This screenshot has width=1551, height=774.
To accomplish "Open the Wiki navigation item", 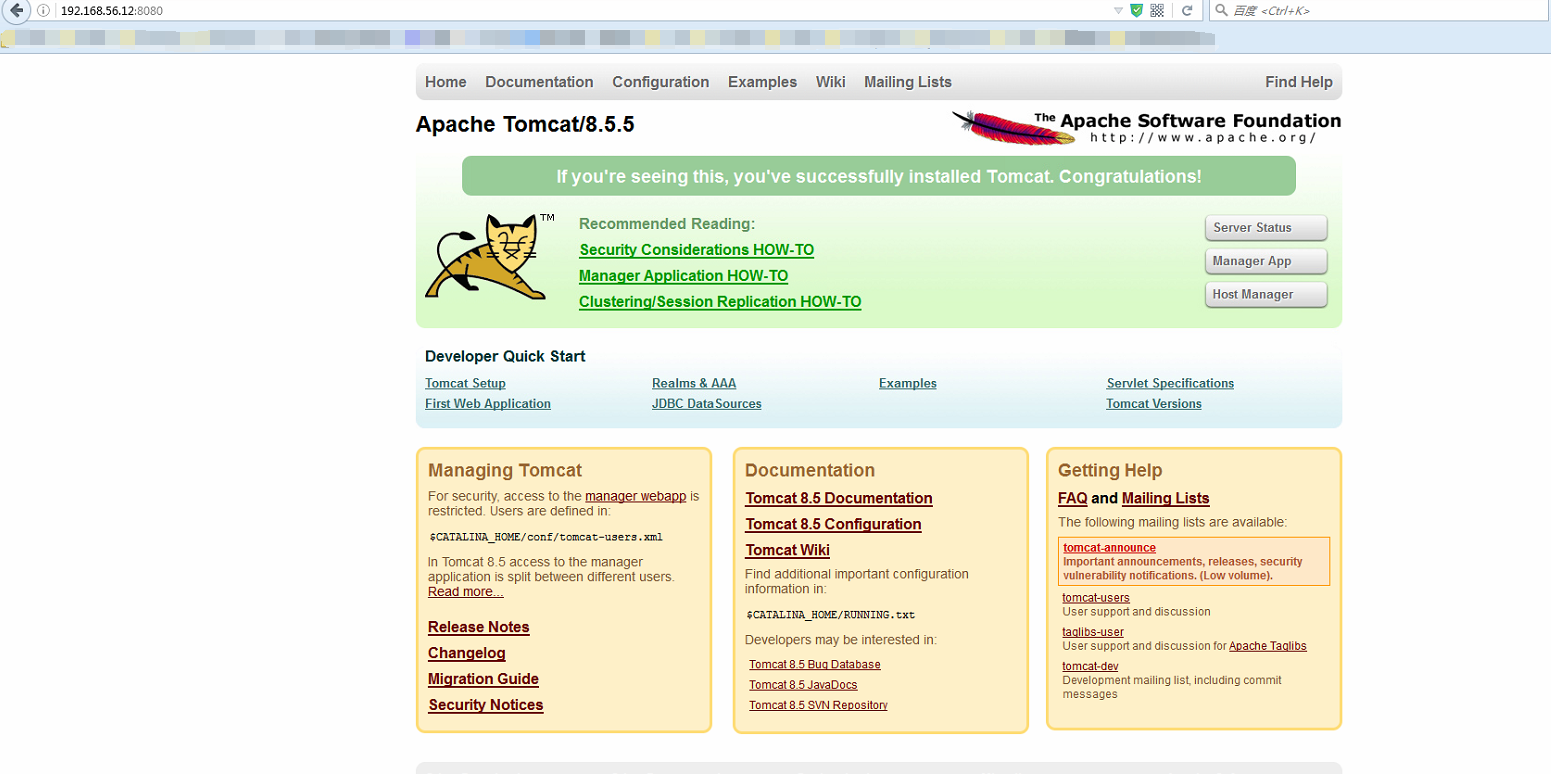I will 830,82.
